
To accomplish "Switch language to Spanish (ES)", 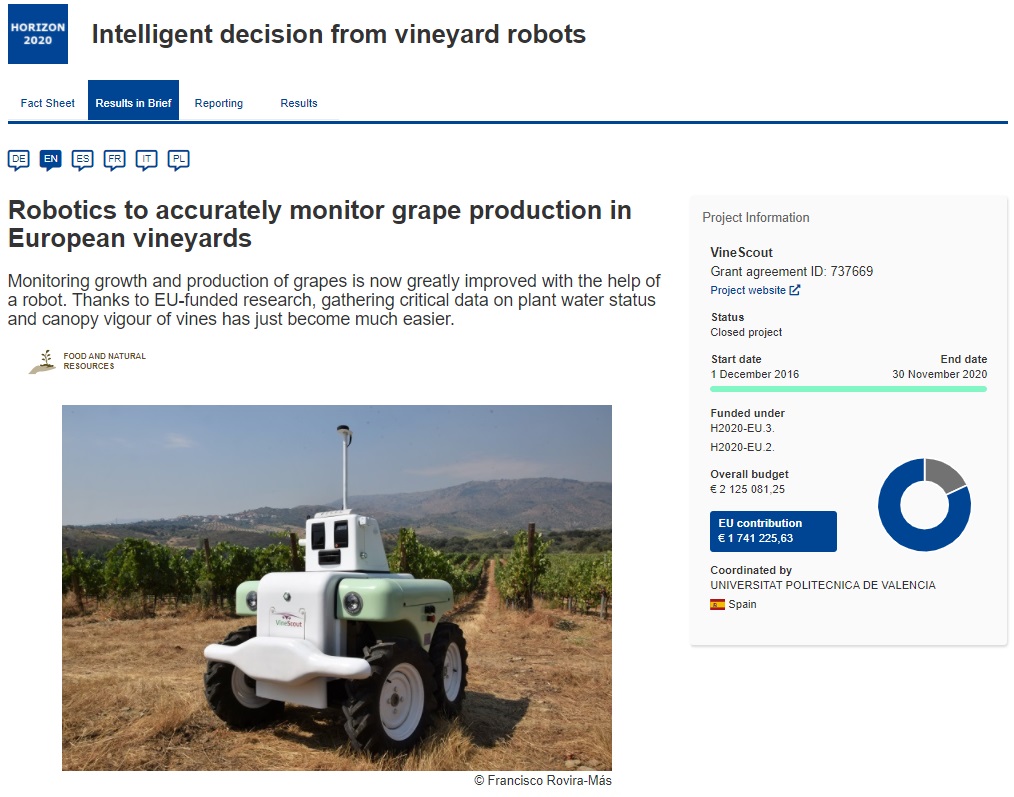I will click(82, 159).
